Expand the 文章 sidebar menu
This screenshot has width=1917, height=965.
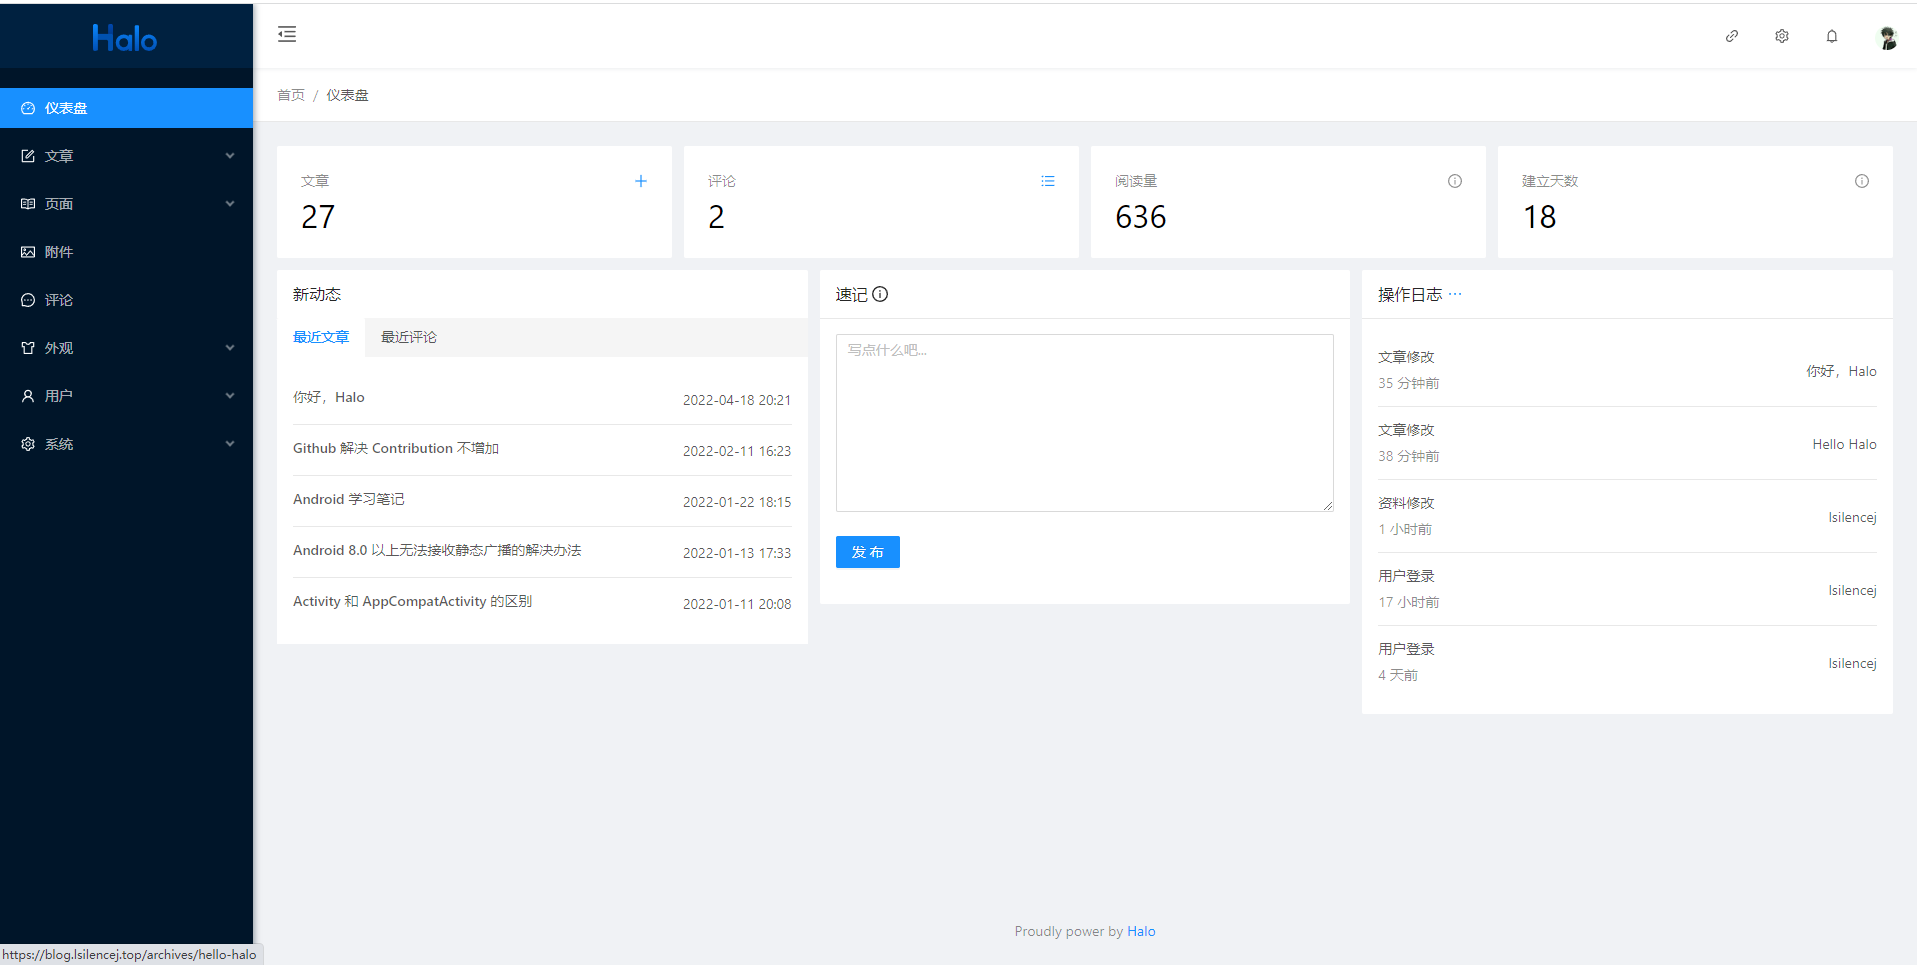126,156
